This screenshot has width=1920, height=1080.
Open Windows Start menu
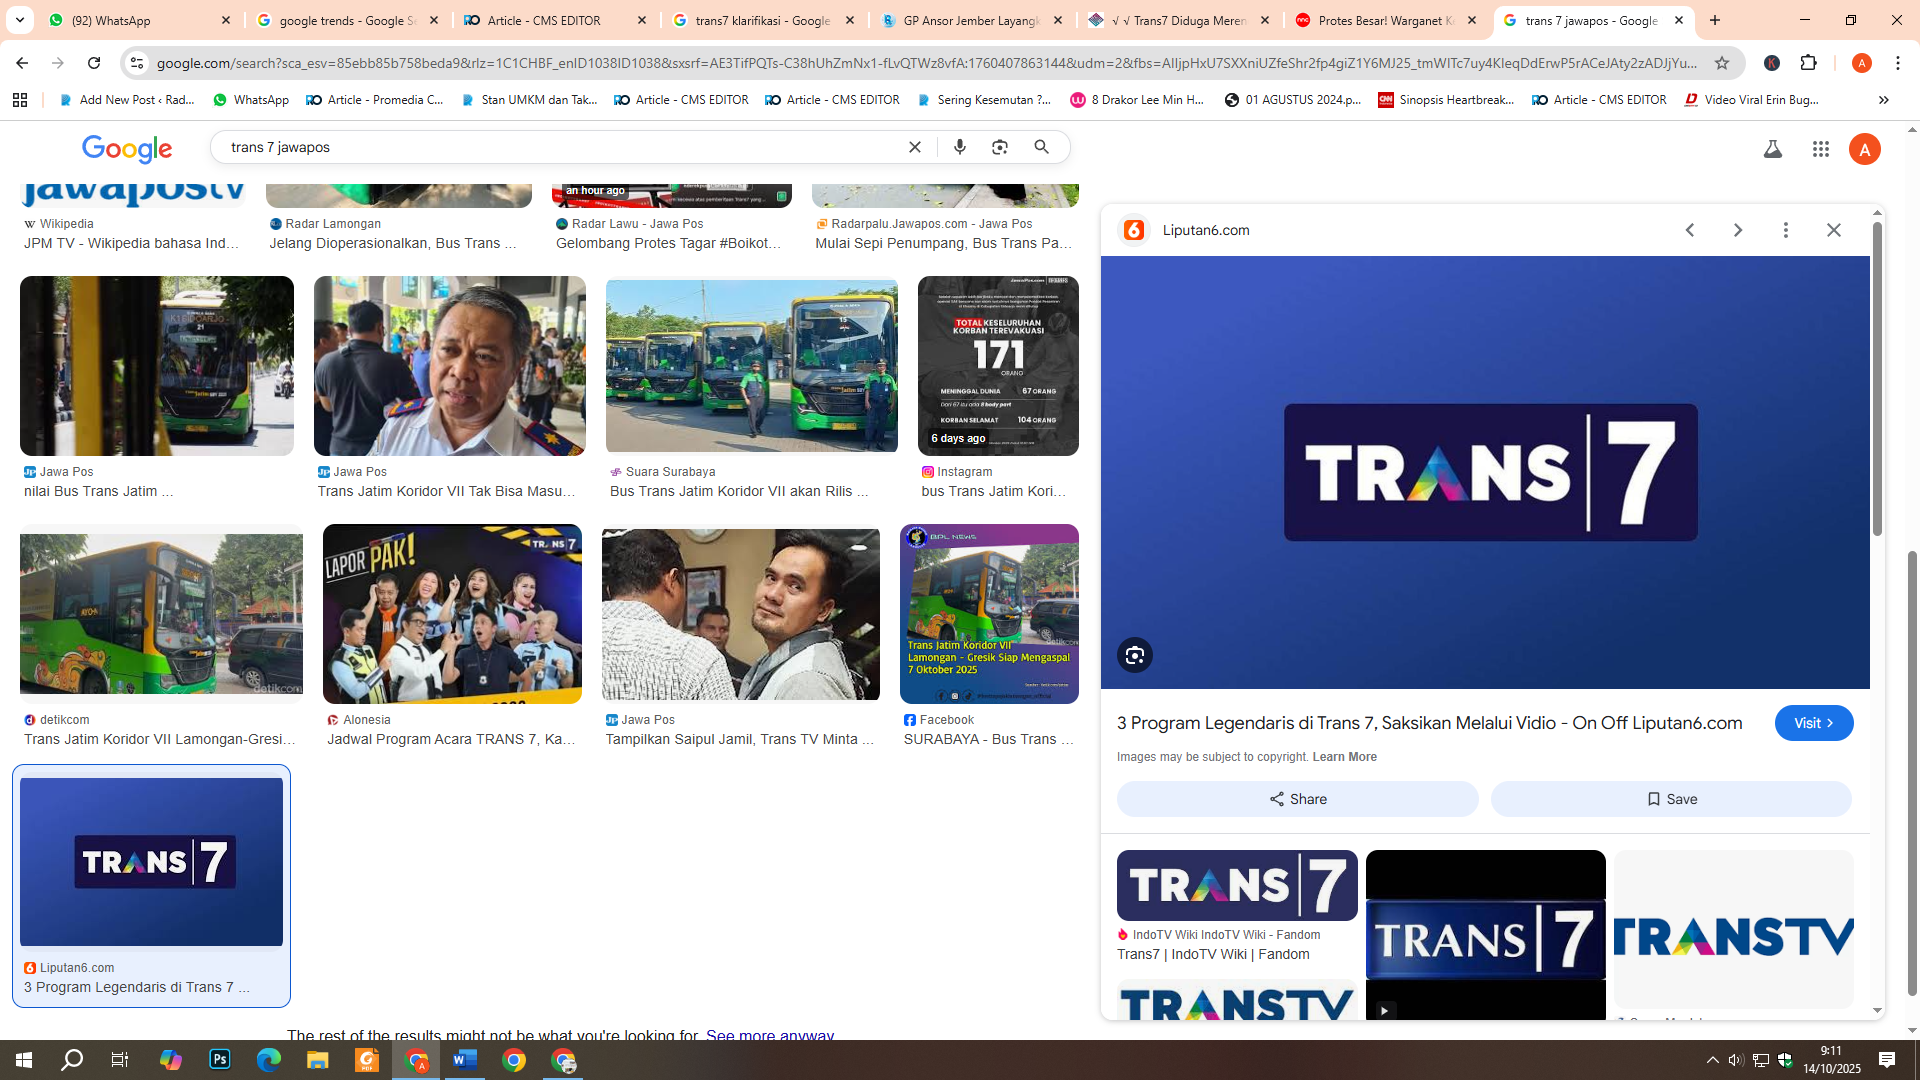click(x=24, y=1060)
